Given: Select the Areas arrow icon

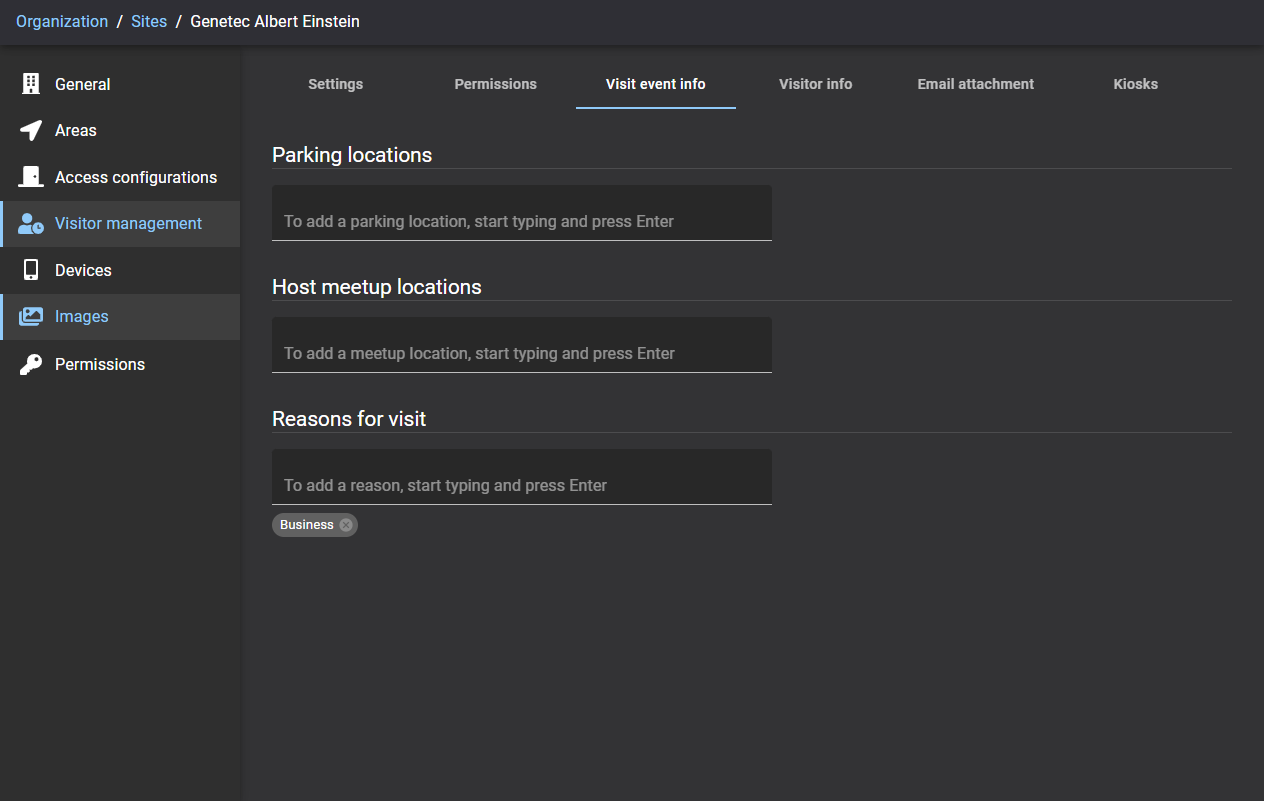Looking at the screenshot, I should click(x=30, y=130).
